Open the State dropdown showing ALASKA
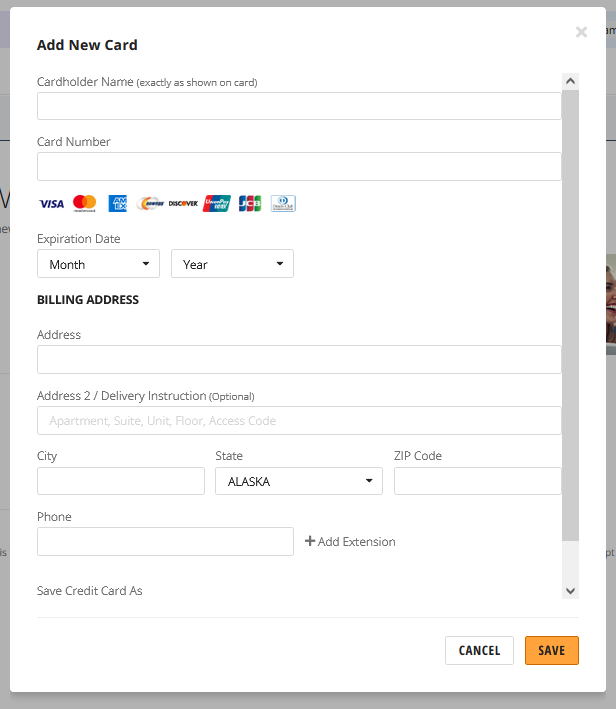 [x=299, y=481]
